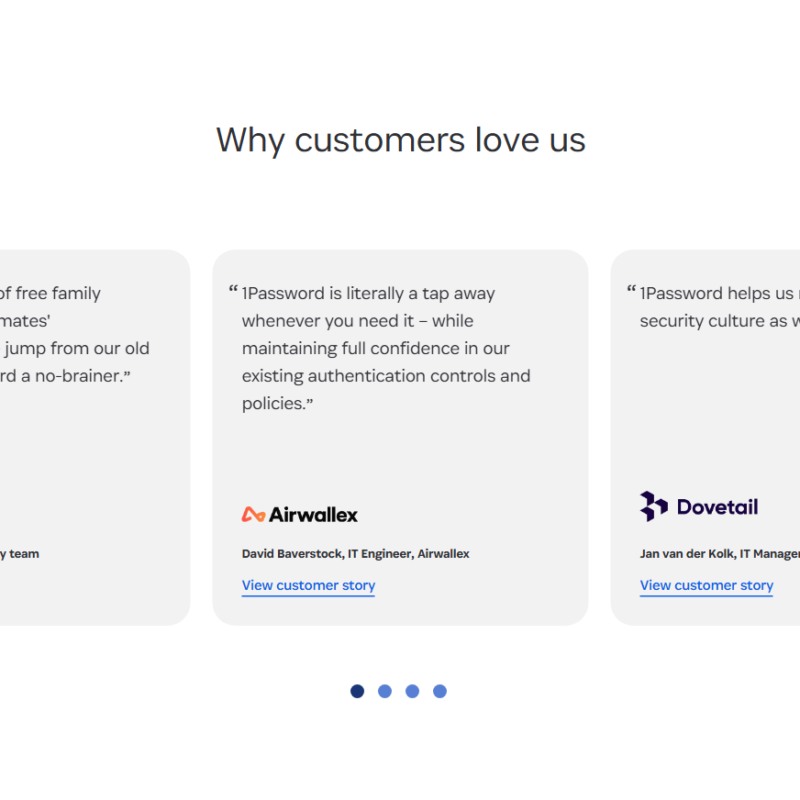The image size is (800, 800).
Task: Click the purple Dovetail logo symbol
Action: tap(654, 506)
